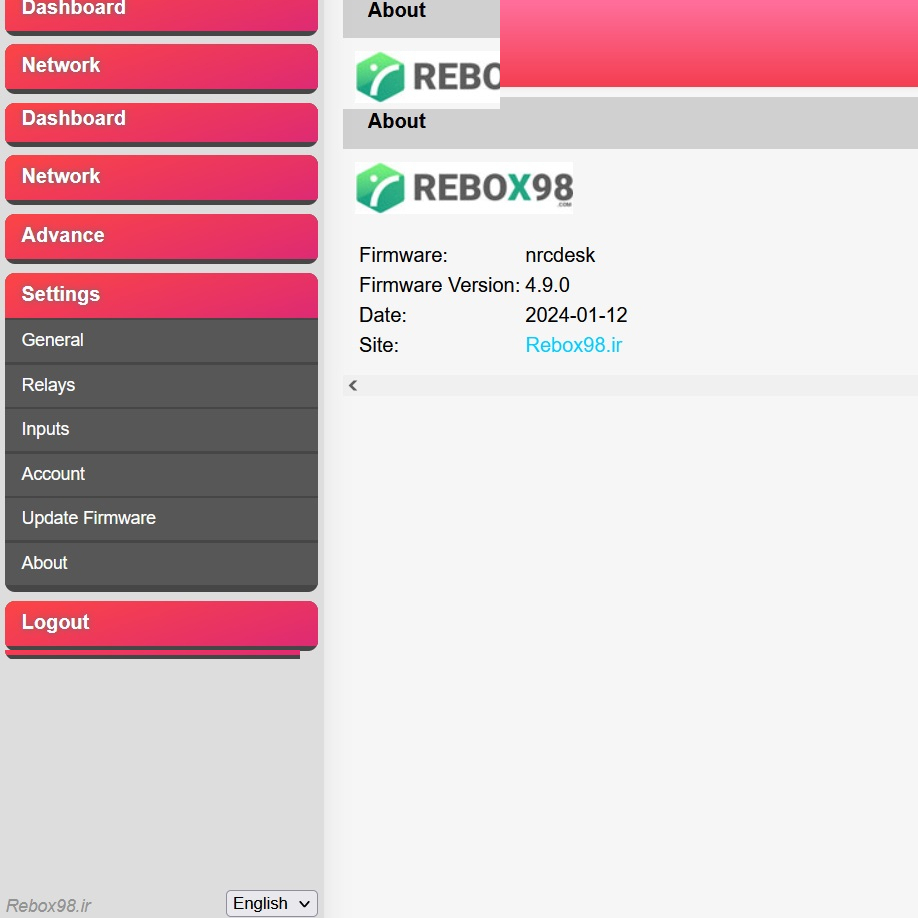Open the General settings page

click(161, 340)
